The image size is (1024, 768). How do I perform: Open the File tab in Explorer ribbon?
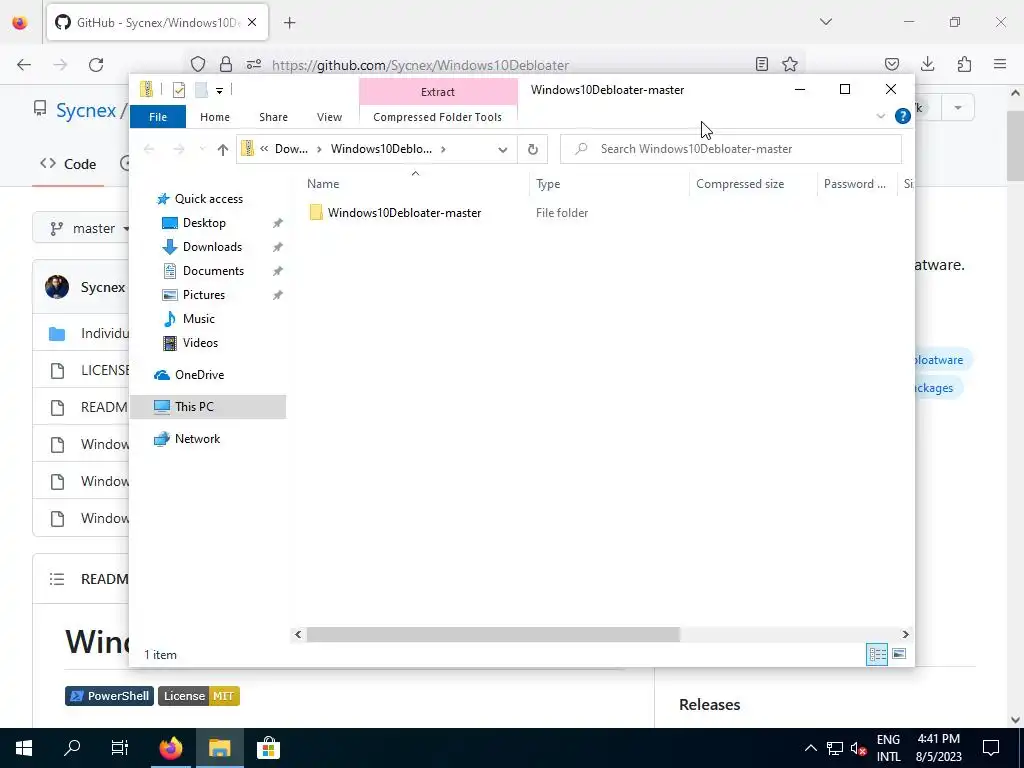(158, 117)
